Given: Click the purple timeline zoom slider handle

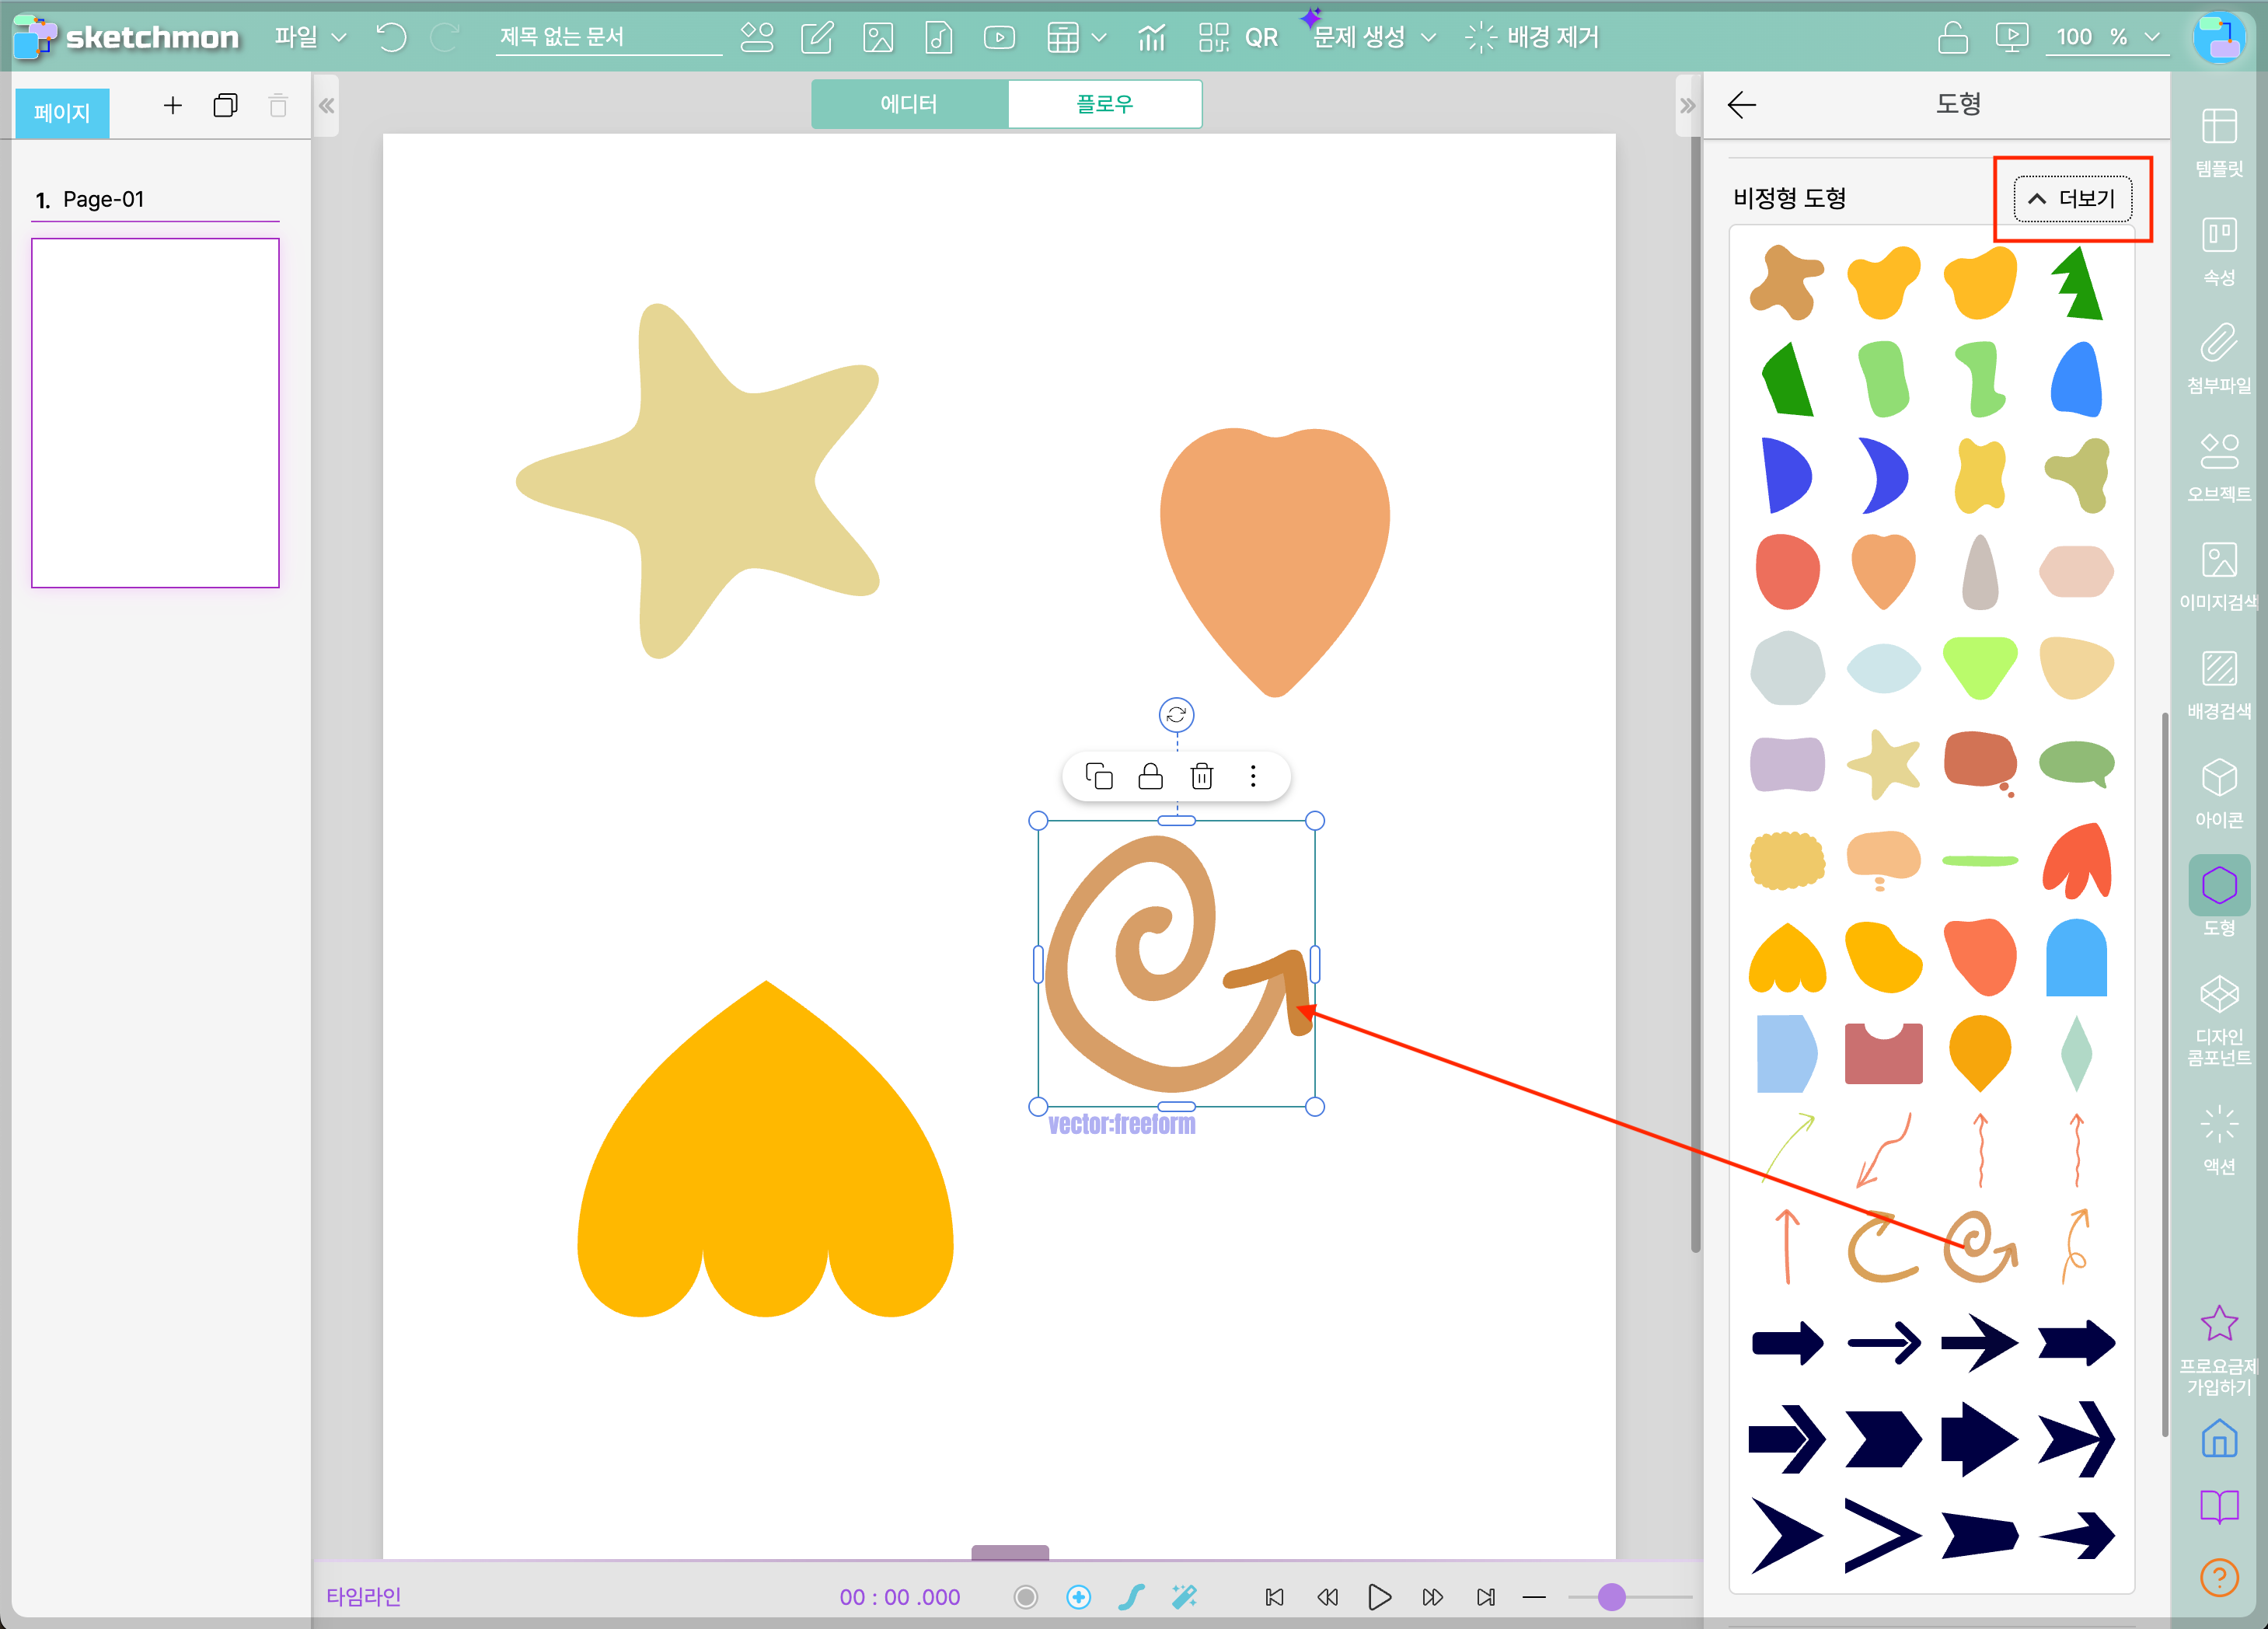Looking at the screenshot, I should [x=1611, y=1597].
